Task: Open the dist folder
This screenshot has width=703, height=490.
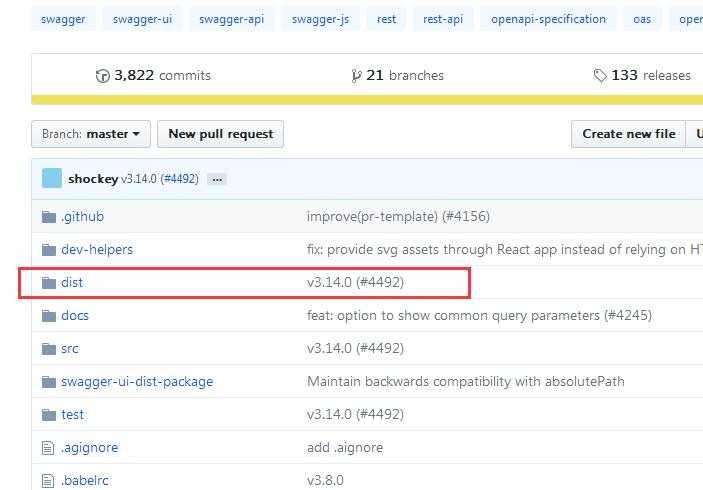Action: (72, 282)
